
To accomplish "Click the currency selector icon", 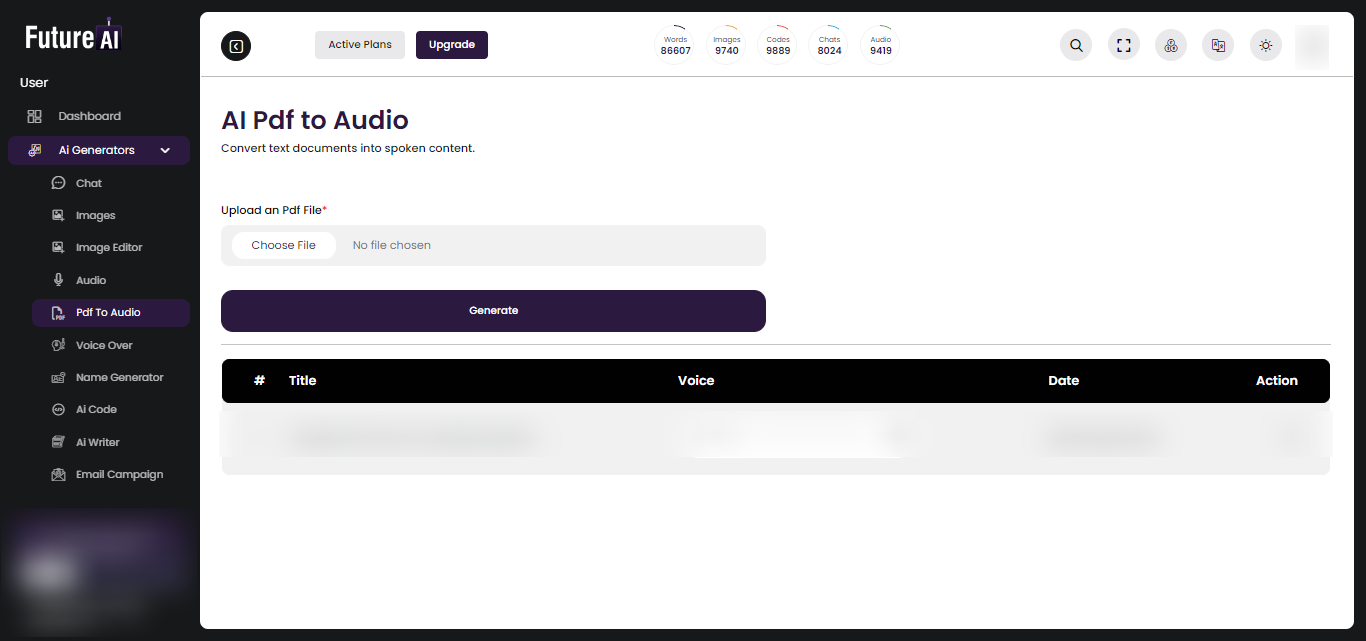I will tap(1170, 45).
